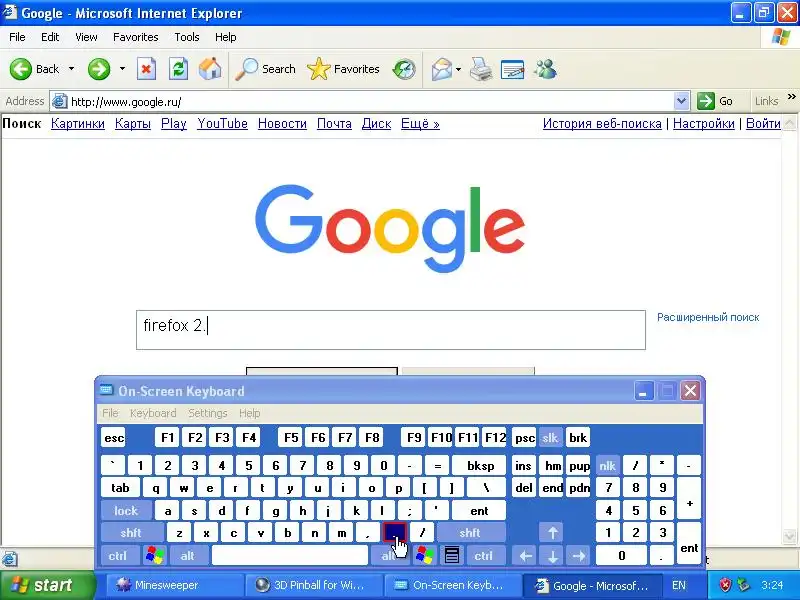Open the Mail button dropdown arrow
This screenshot has height=600, width=800.
pos(458,69)
